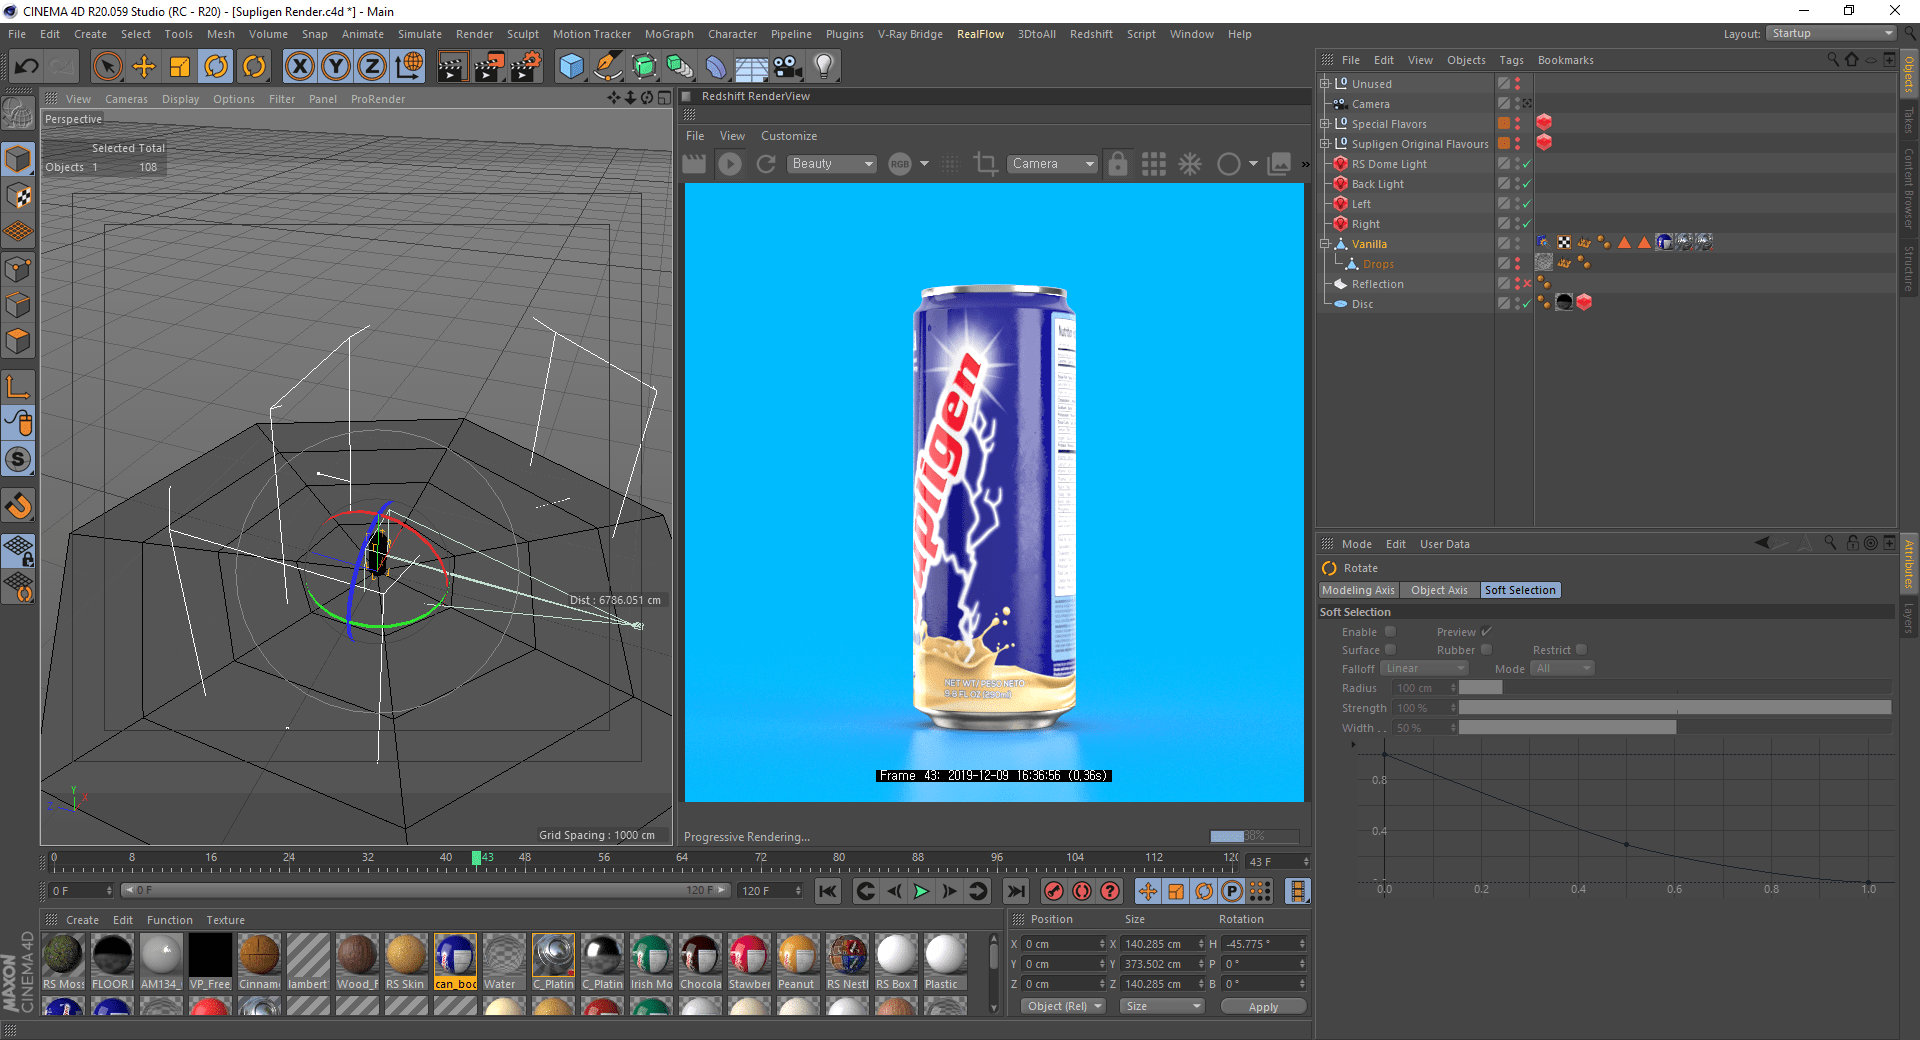Select the Live Selection tool
The image size is (1920, 1040).
pyautogui.click(x=107, y=67)
